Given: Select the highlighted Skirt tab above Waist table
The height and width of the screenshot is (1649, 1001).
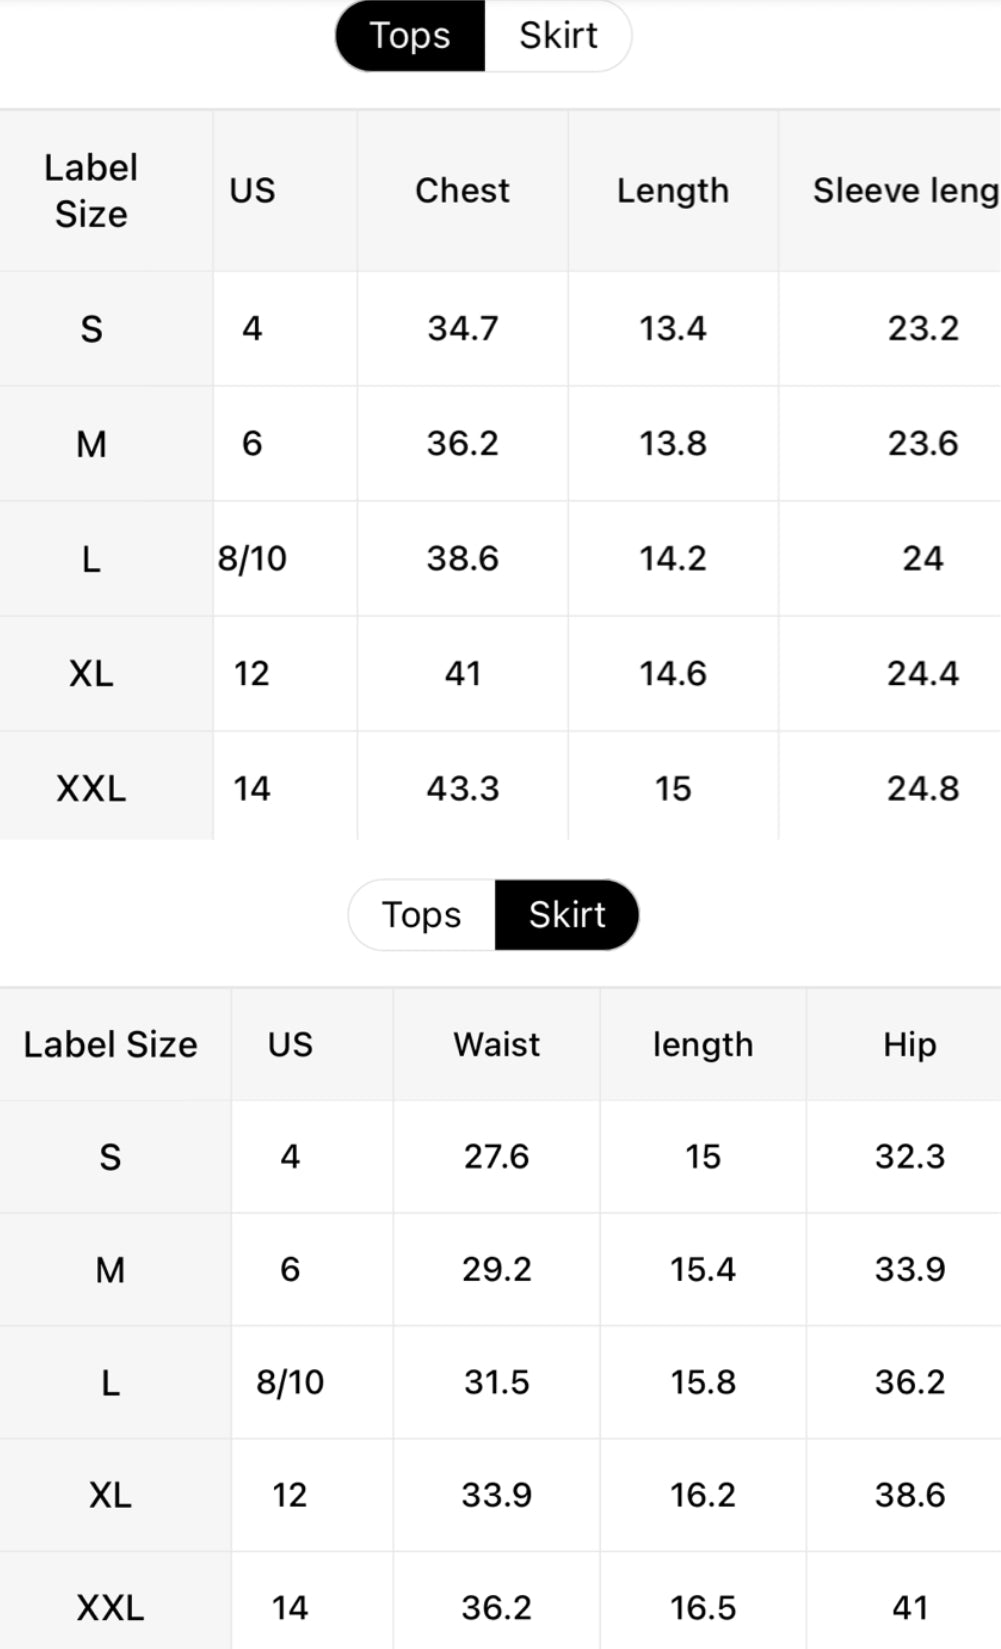Looking at the screenshot, I should (567, 915).
